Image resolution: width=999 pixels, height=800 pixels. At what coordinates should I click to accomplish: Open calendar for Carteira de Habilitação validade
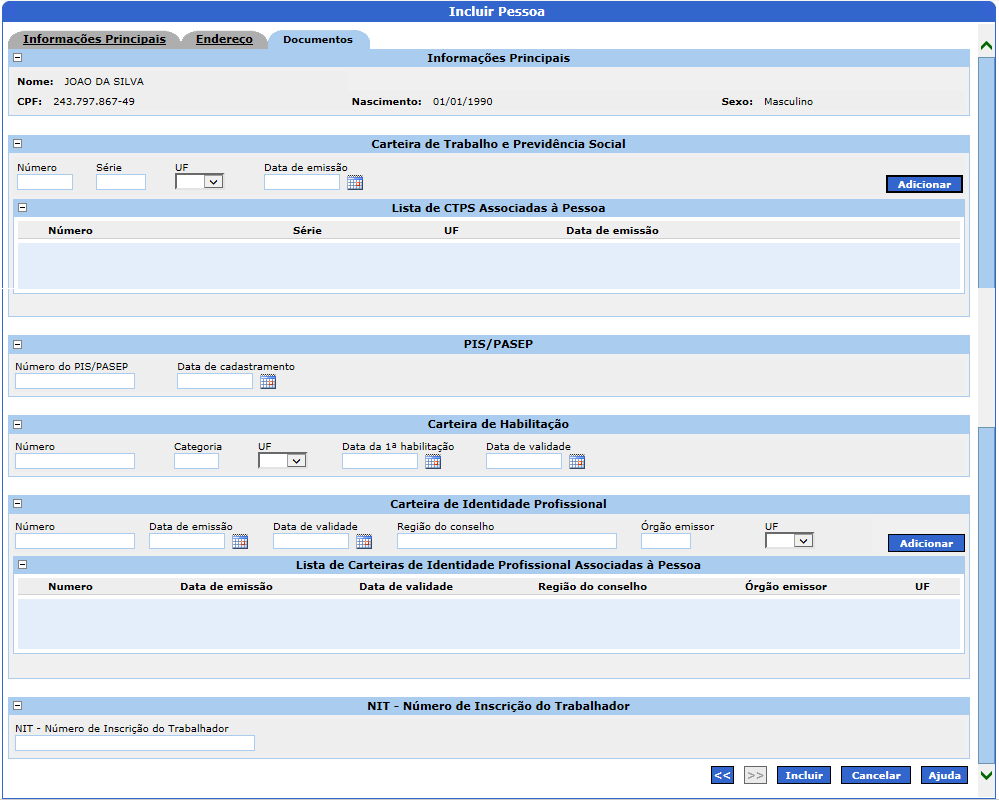576,461
